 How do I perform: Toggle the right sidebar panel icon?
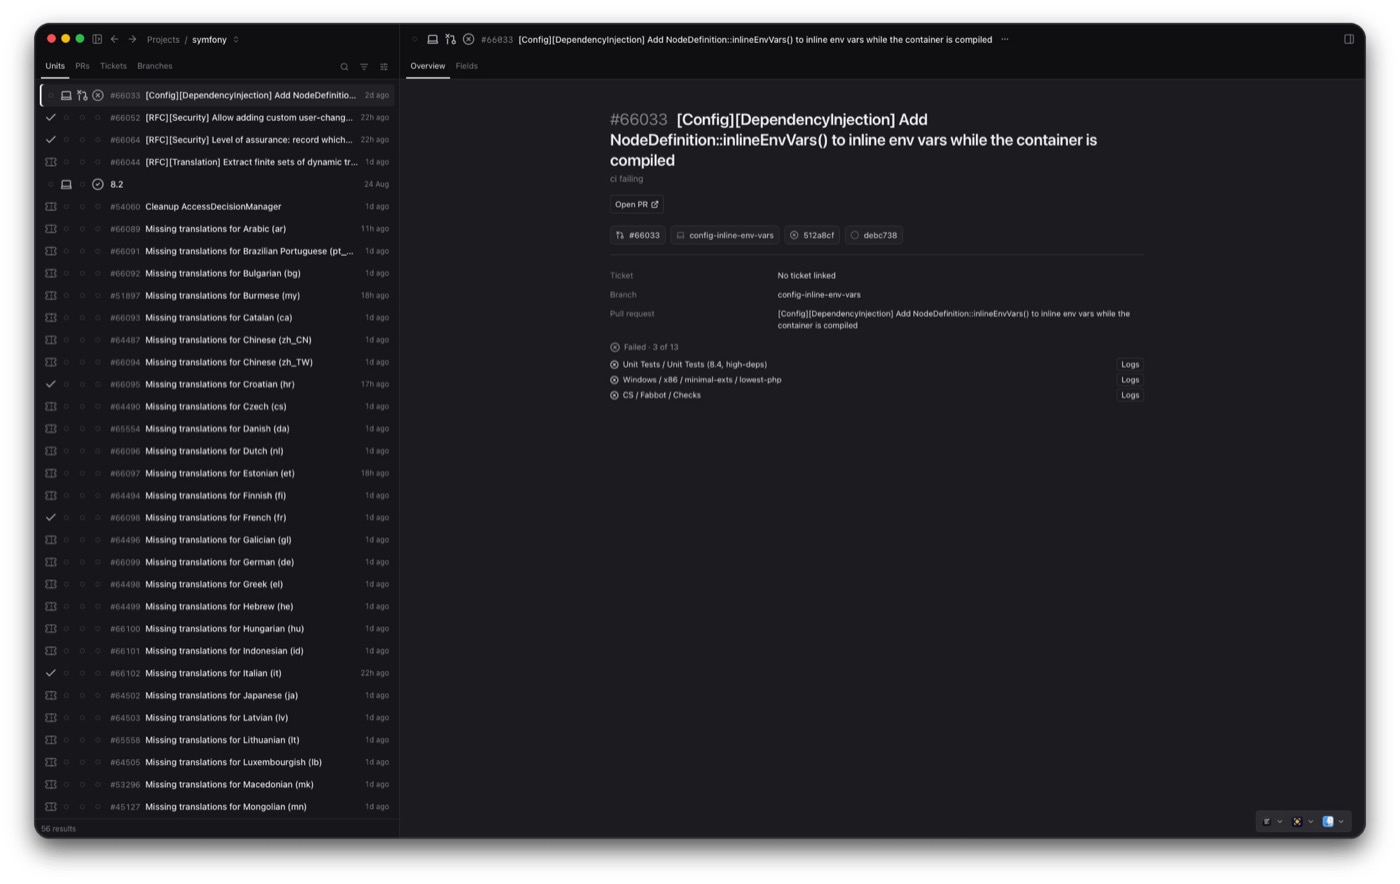coord(1349,39)
